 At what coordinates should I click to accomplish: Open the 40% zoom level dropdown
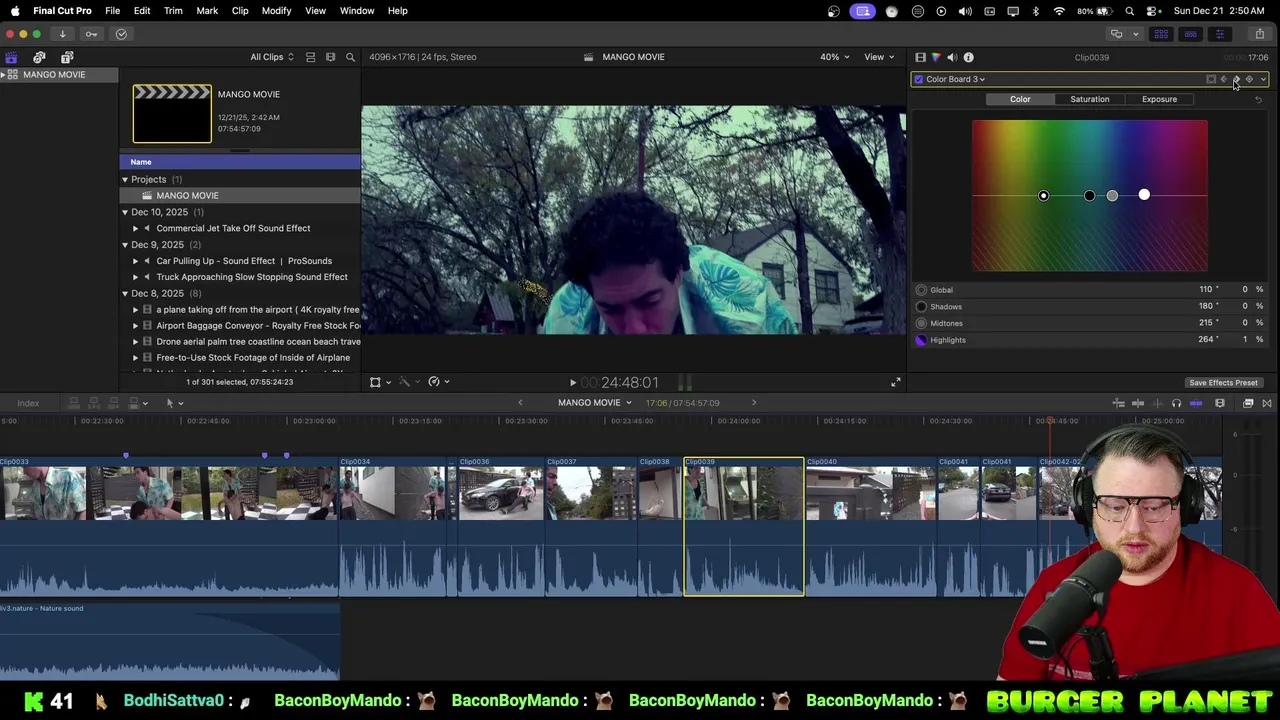(835, 57)
